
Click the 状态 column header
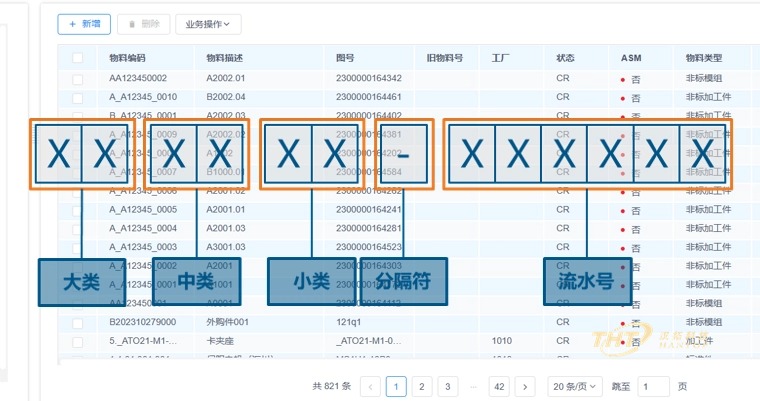pos(565,58)
